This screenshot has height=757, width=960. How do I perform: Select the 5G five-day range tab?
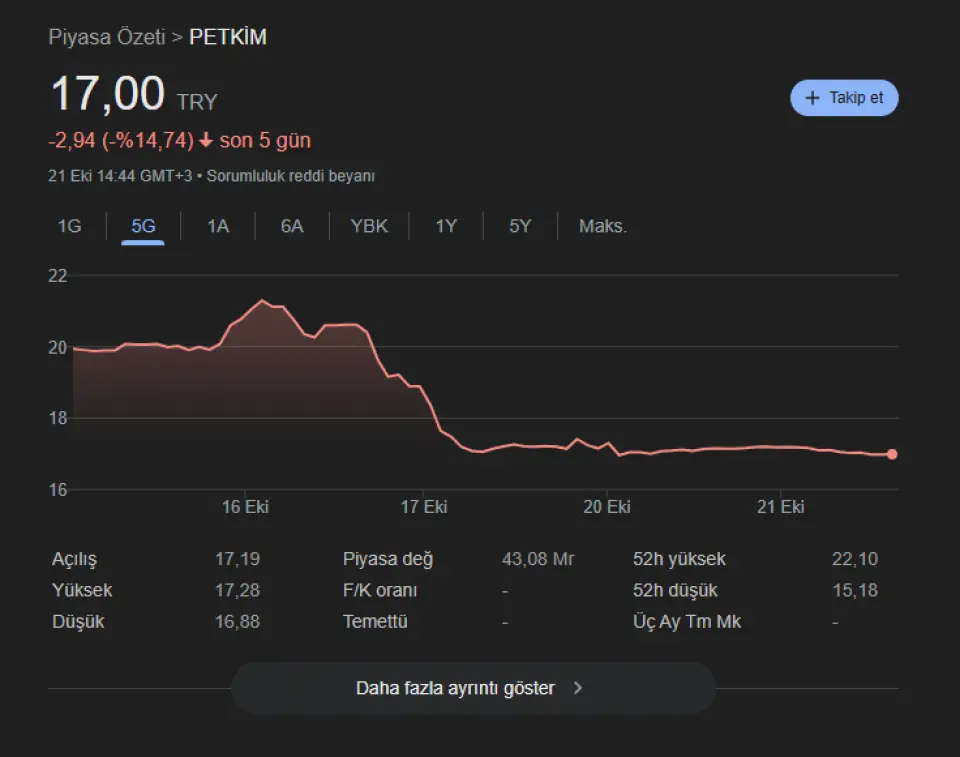coord(143,226)
